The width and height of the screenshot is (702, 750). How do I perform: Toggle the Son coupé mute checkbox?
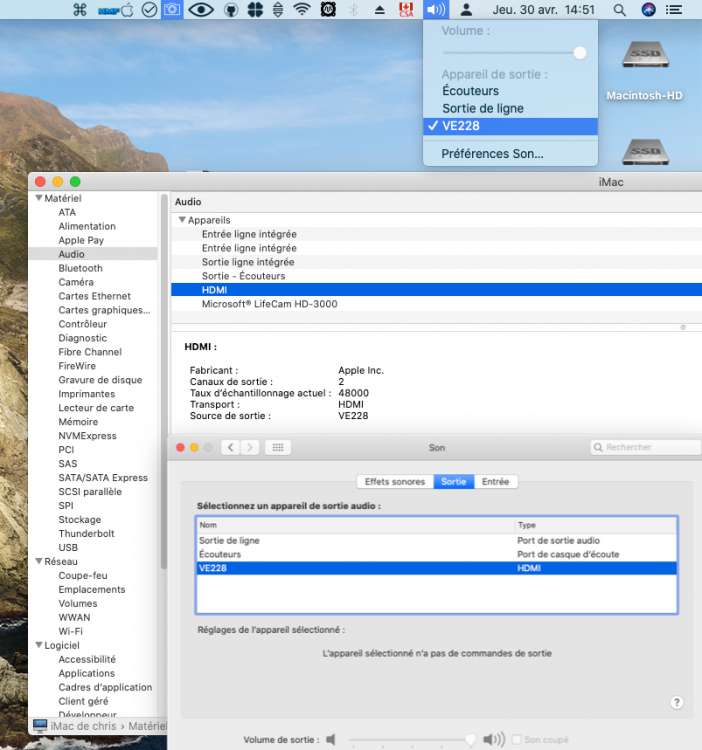pyautogui.click(x=516, y=739)
